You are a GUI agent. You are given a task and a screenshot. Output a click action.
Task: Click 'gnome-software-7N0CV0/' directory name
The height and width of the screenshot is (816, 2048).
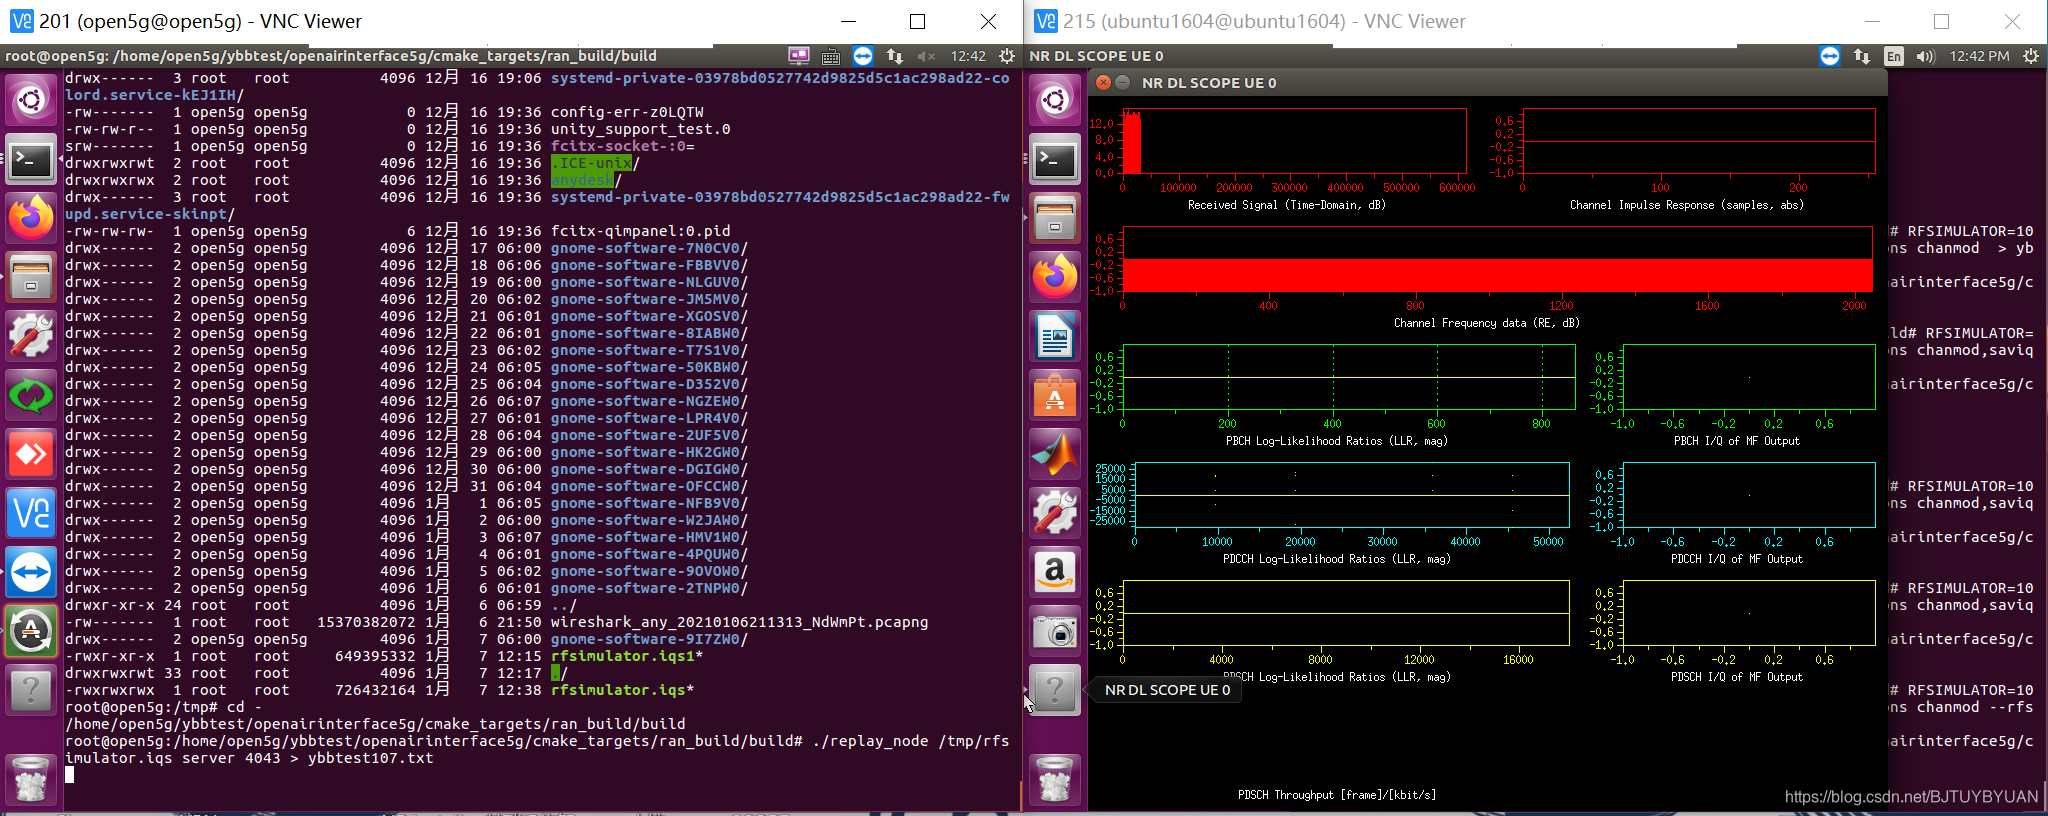(x=649, y=248)
